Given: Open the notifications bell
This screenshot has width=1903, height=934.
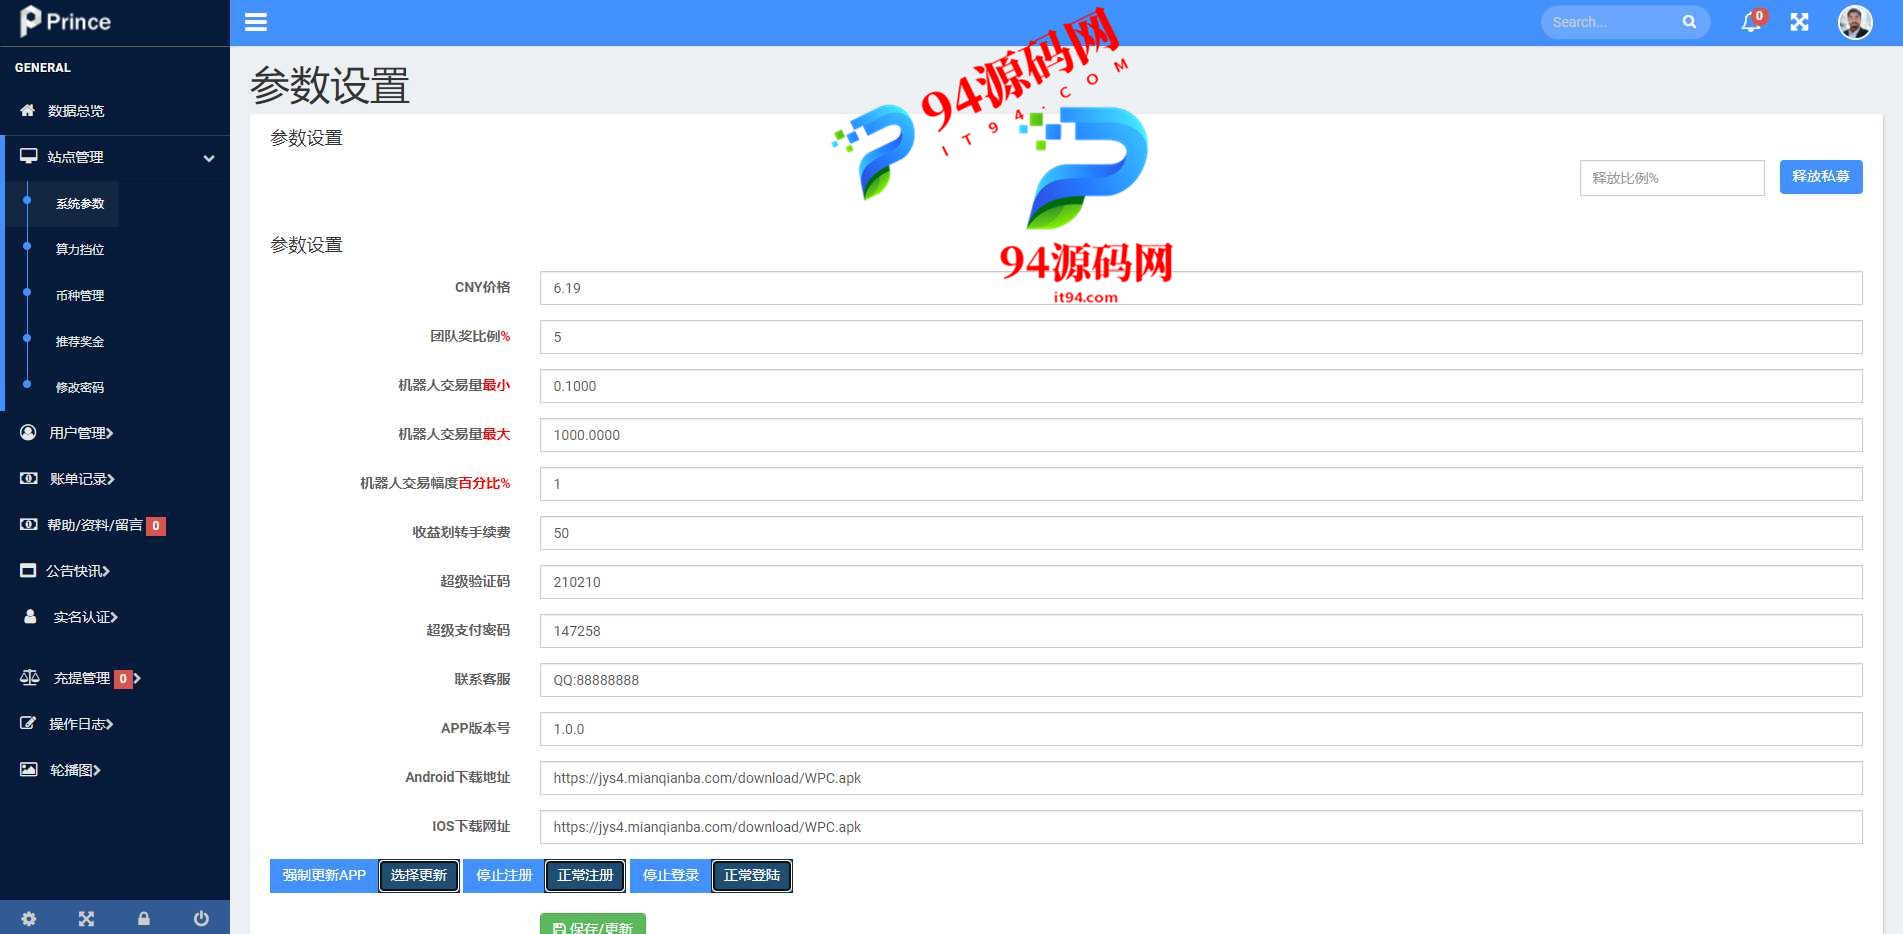Looking at the screenshot, I should click(x=1751, y=22).
